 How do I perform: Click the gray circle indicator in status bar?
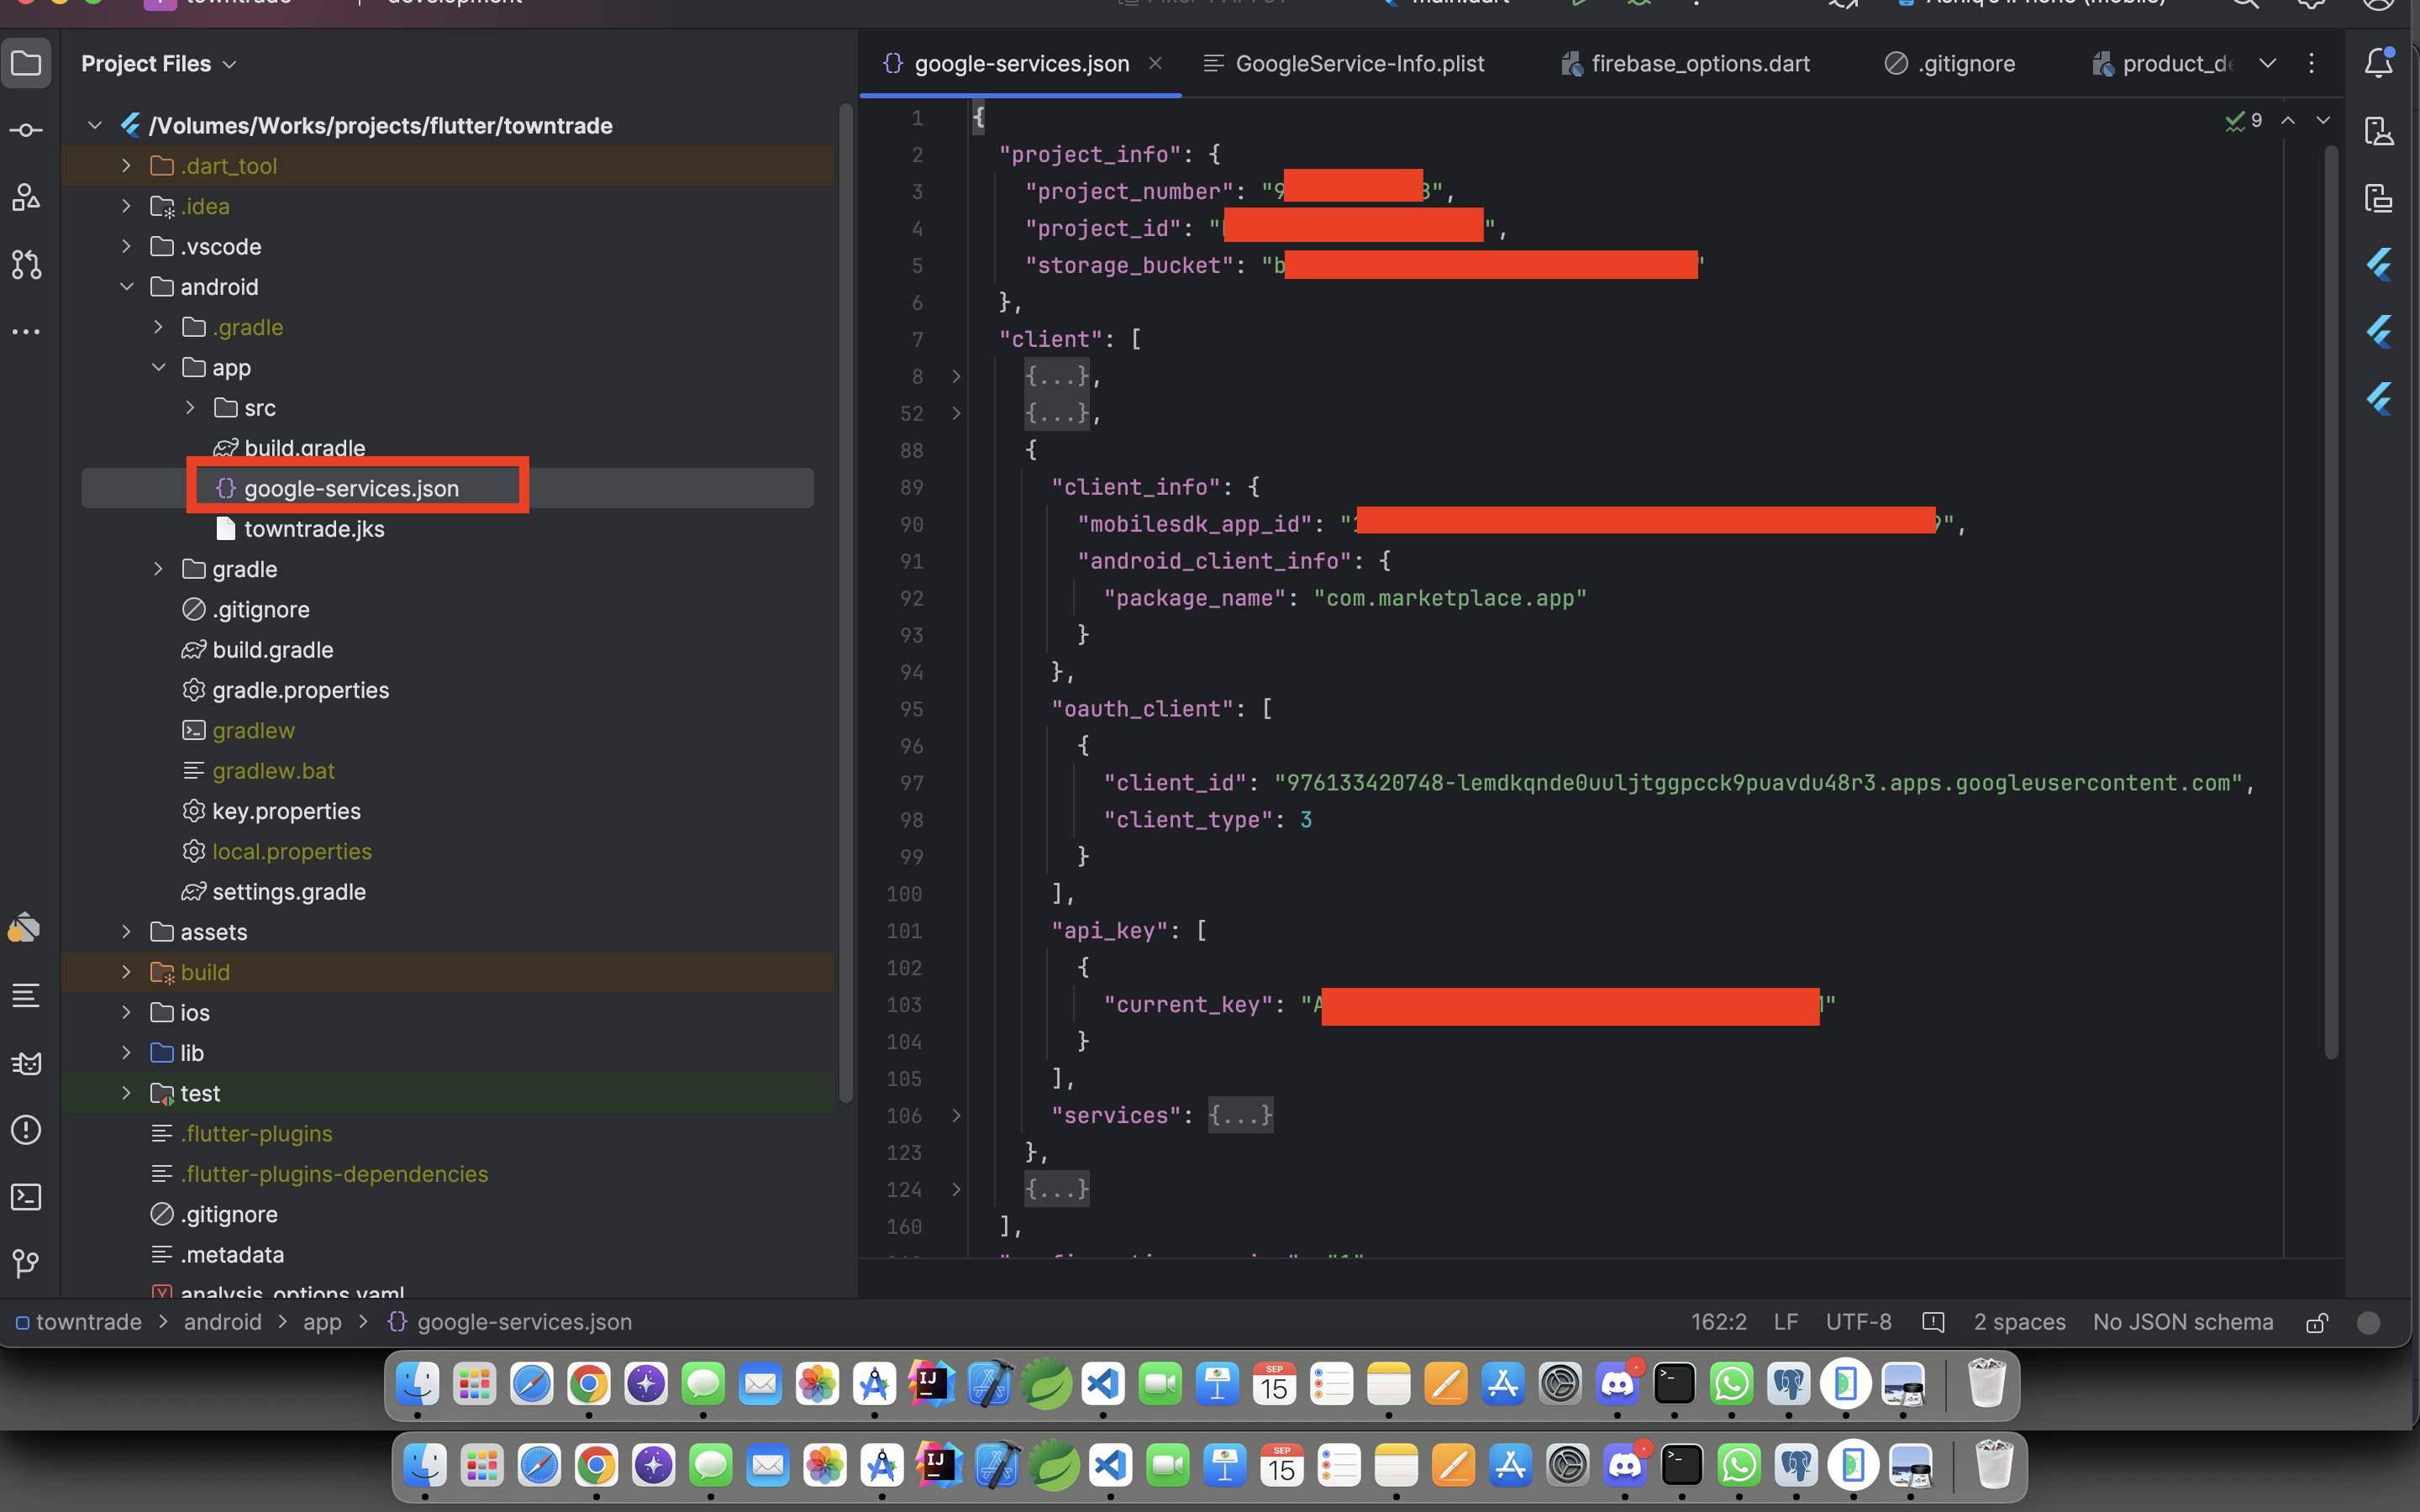click(x=2368, y=1322)
